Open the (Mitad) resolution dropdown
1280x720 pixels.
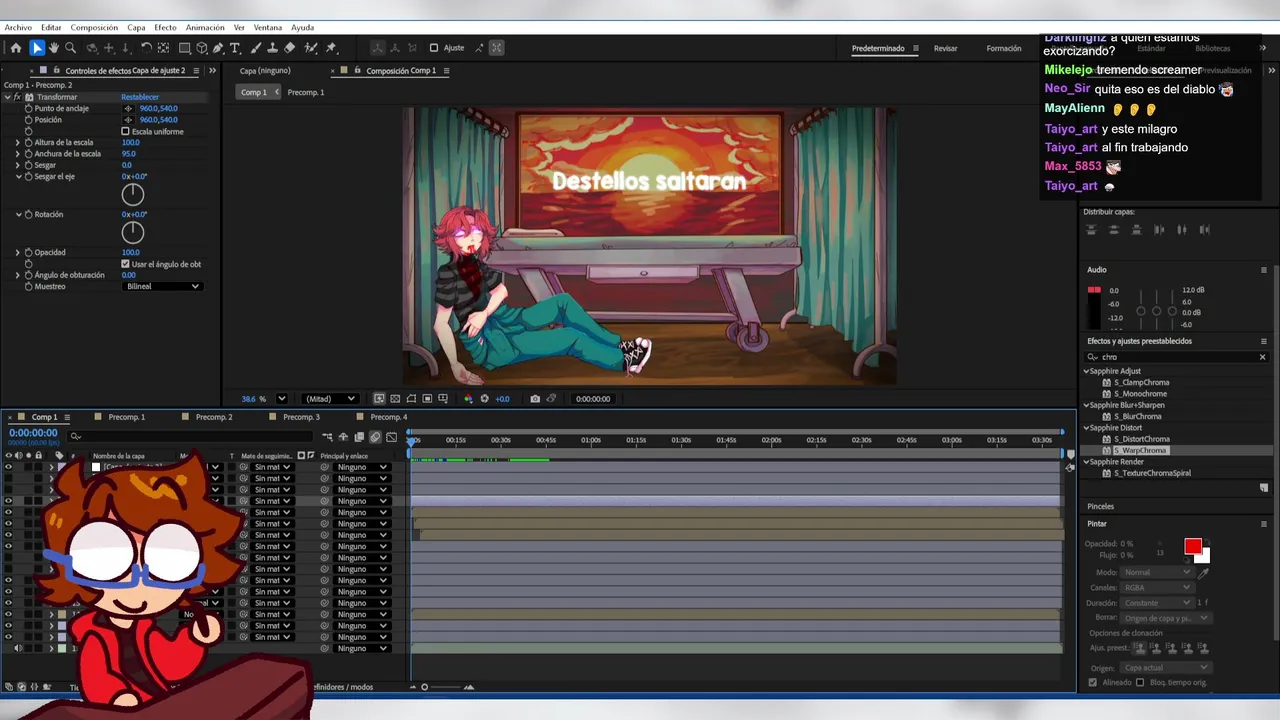[330, 399]
